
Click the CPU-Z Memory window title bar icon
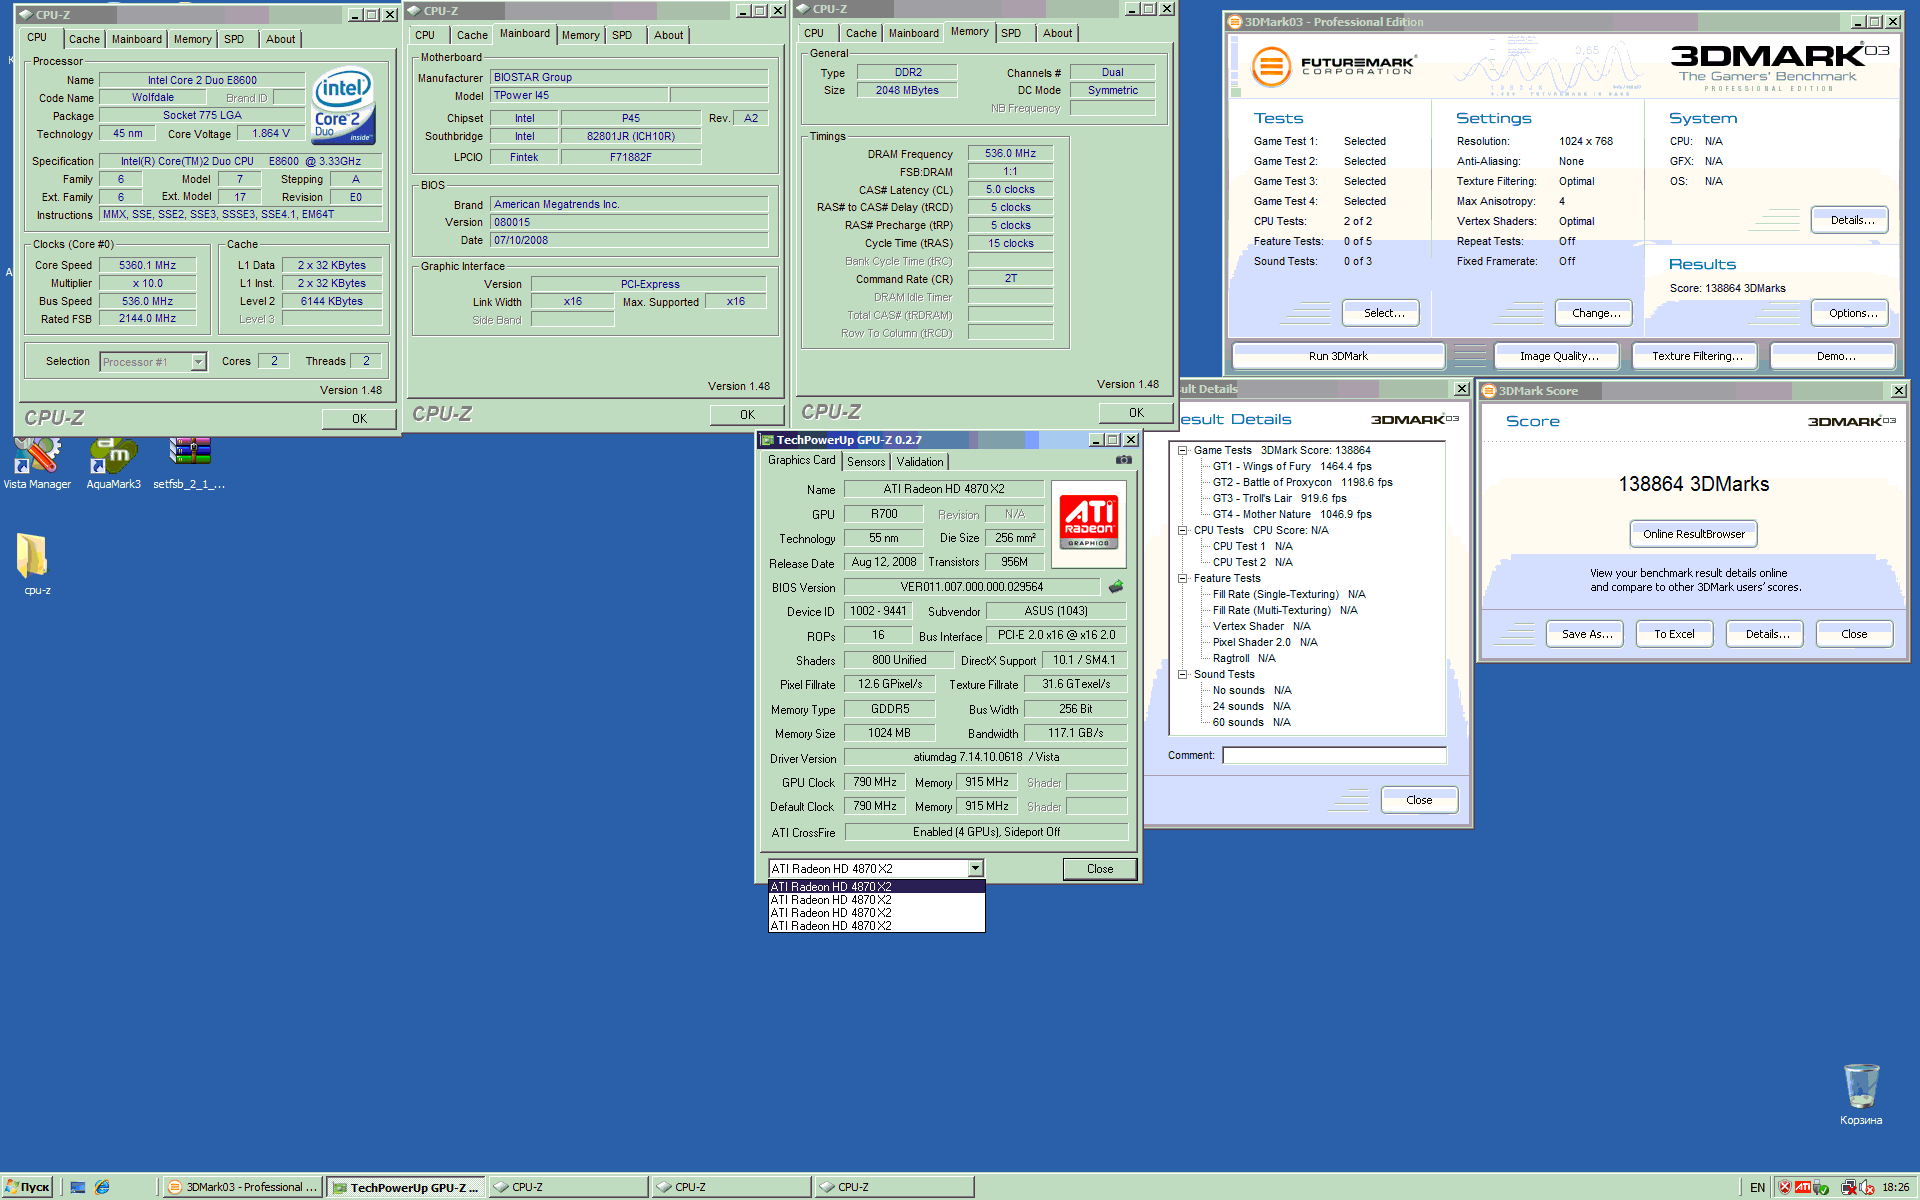coord(802,9)
